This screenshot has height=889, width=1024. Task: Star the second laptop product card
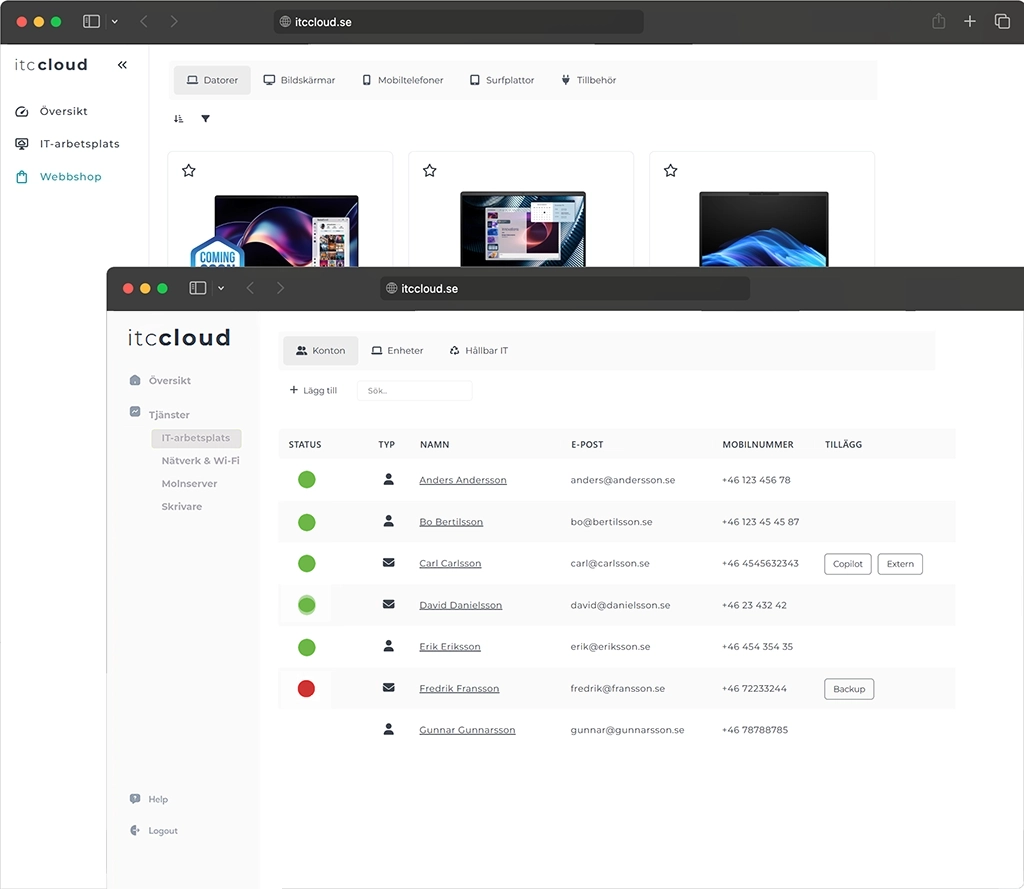point(429,171)
